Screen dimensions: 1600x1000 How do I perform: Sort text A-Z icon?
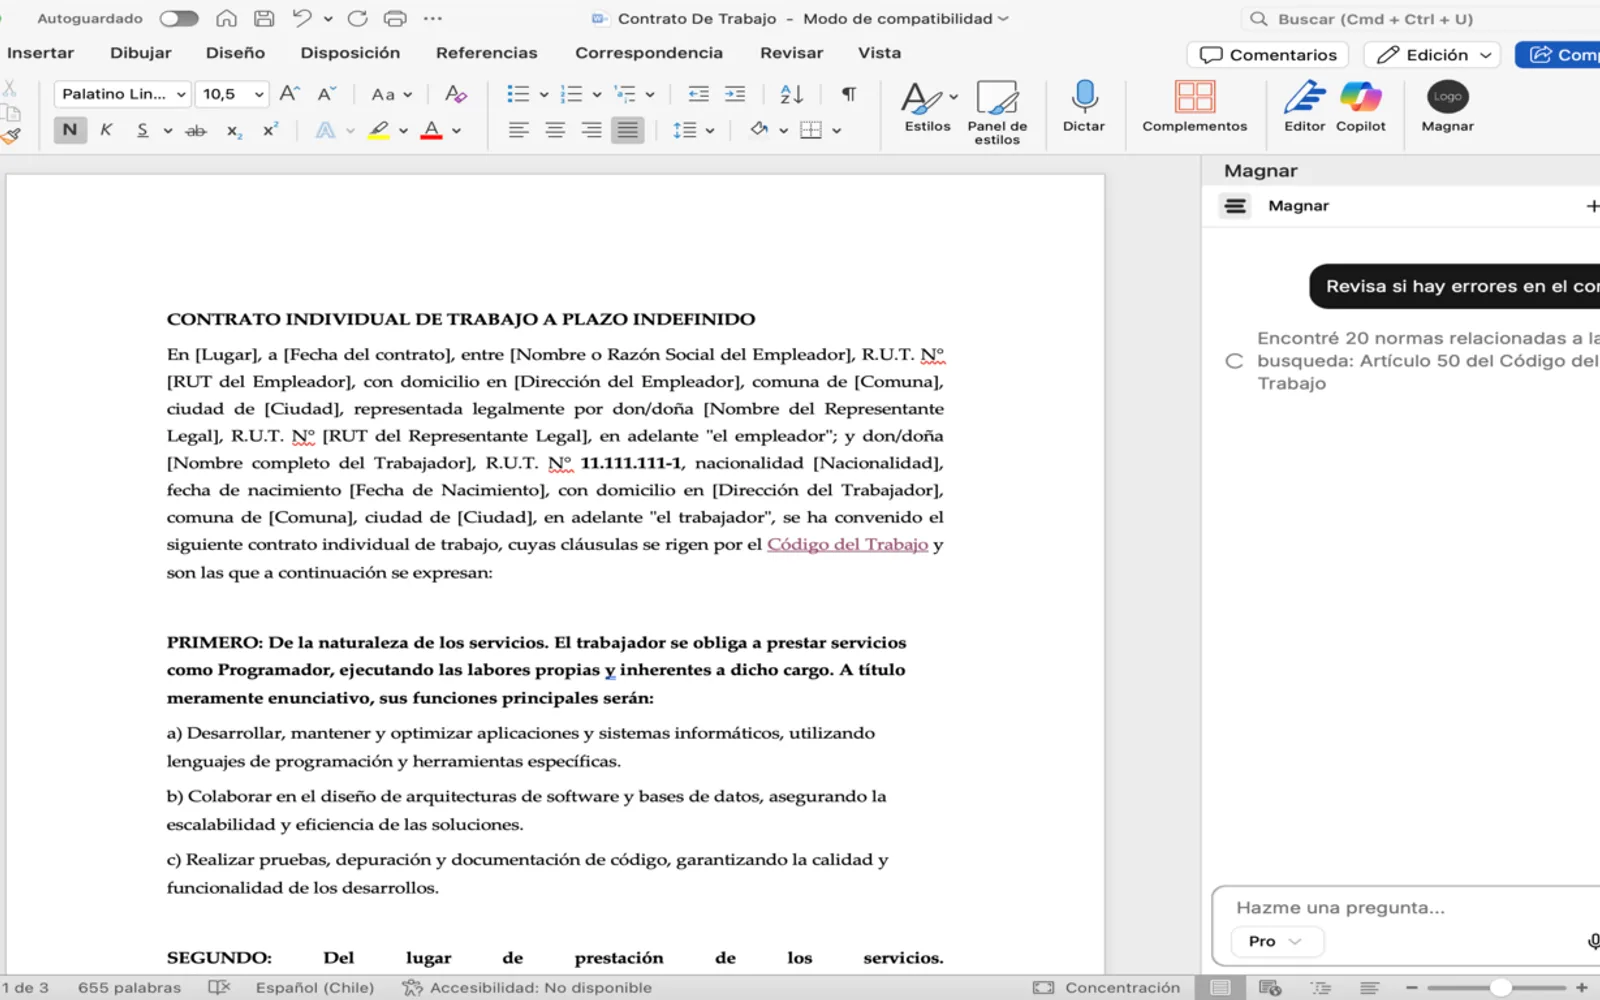click(x=791, y=94)
